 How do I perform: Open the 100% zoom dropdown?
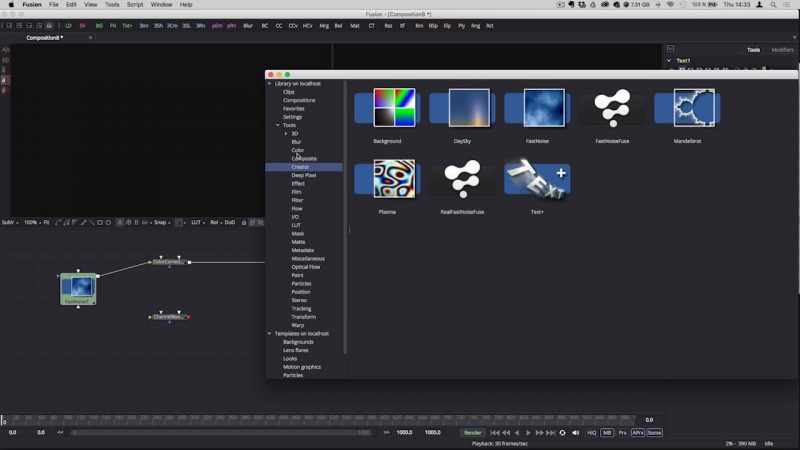pyautogui.click(x=32, y=222)
